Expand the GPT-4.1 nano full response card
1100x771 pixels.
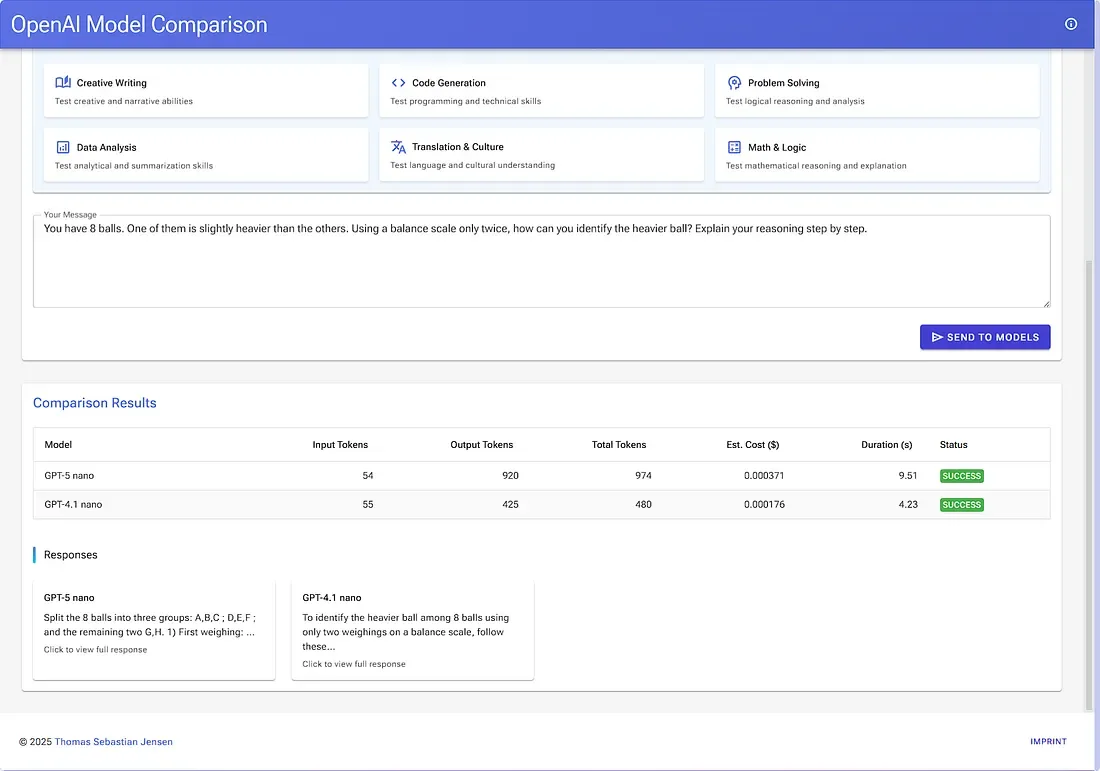(412, 630)
